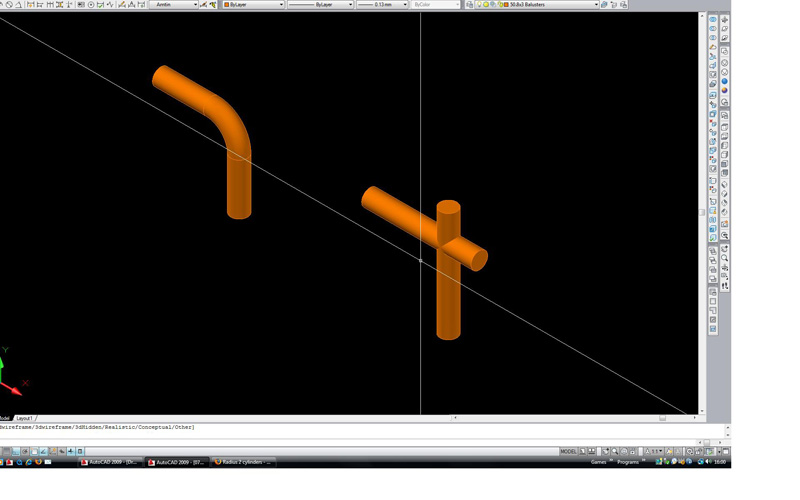Click the orange ByLayer color swatch
Screen dimensions: 800x500
[x=227, y=5]
